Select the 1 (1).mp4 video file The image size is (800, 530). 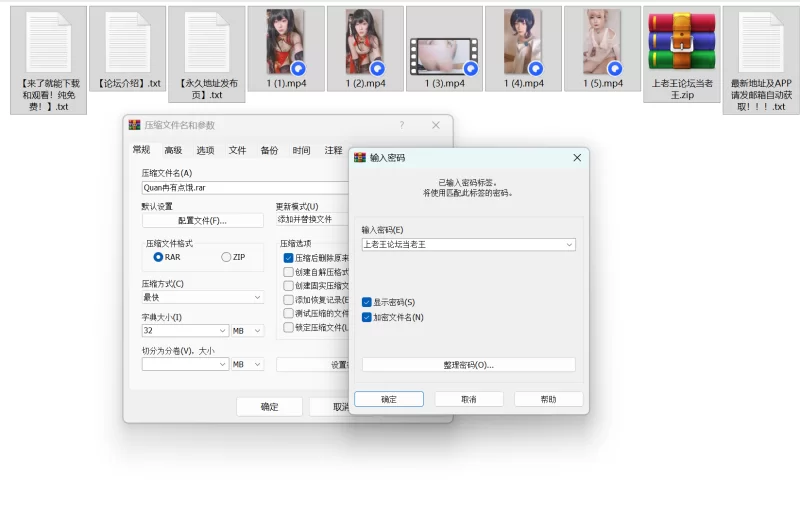pos(286,42)
